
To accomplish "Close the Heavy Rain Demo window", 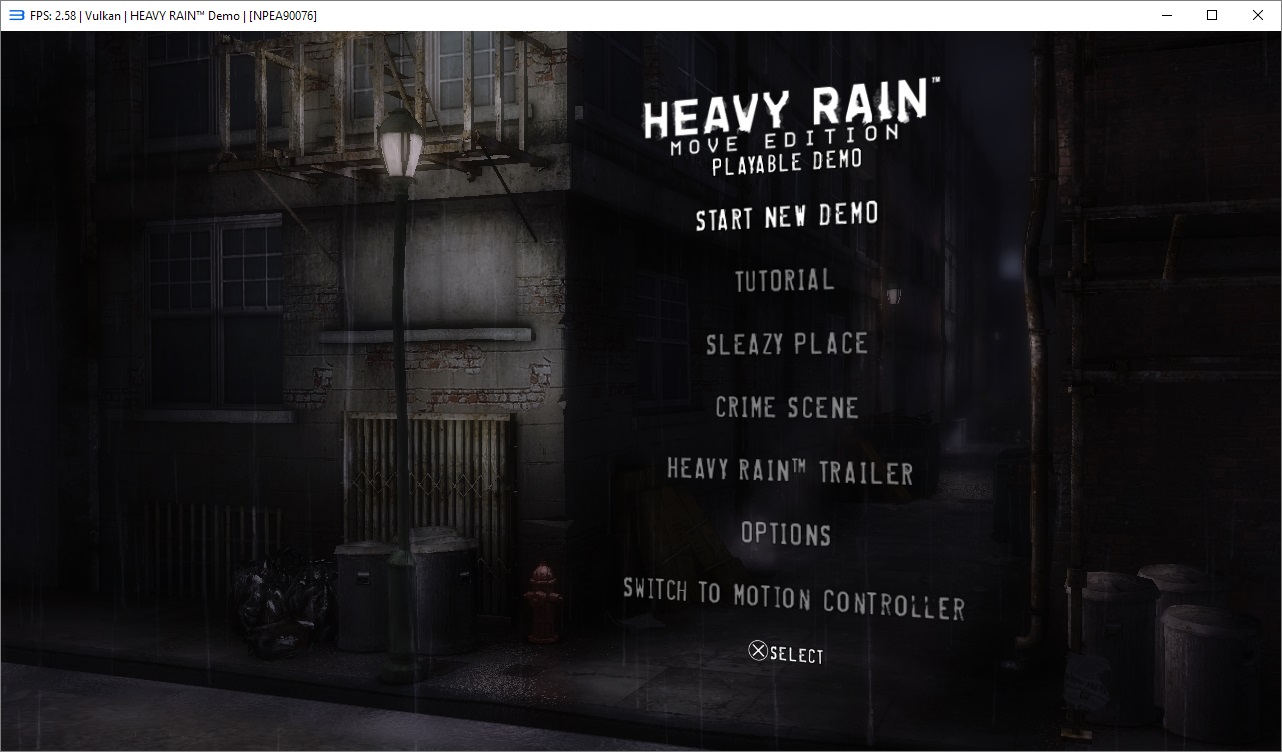I will [x=1258, y=15].
